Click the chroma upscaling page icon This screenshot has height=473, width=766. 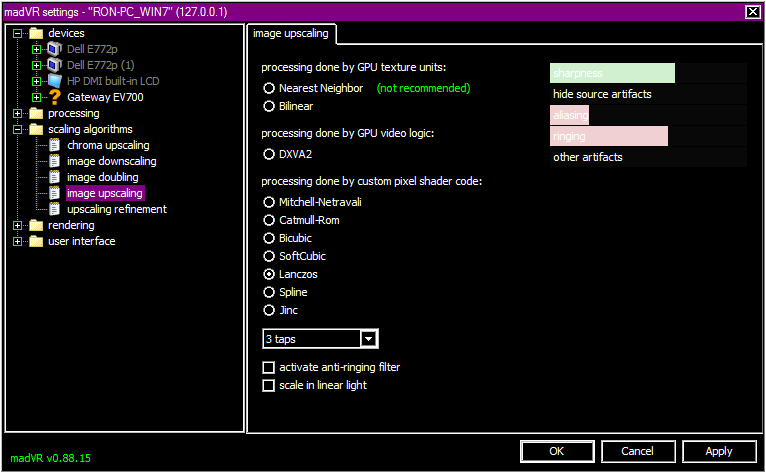(x=55, y=145)
